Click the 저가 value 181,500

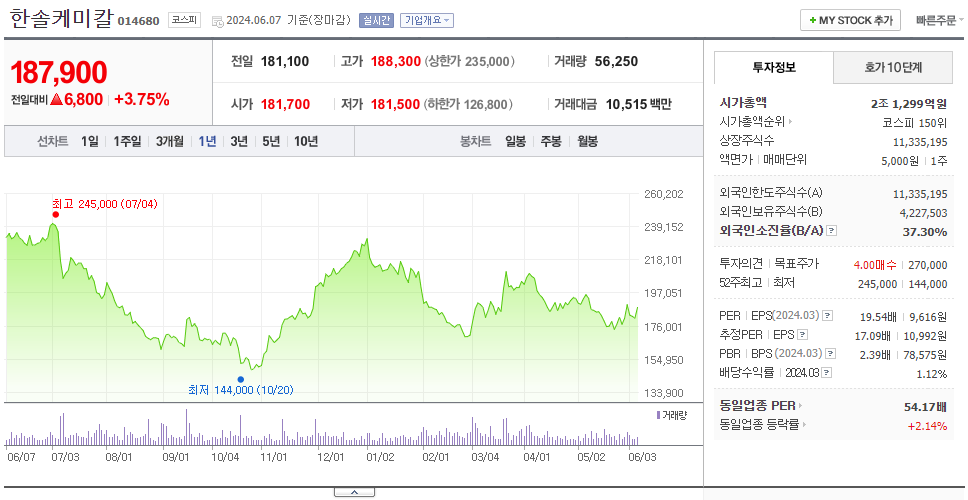click(x=395, y=104)
